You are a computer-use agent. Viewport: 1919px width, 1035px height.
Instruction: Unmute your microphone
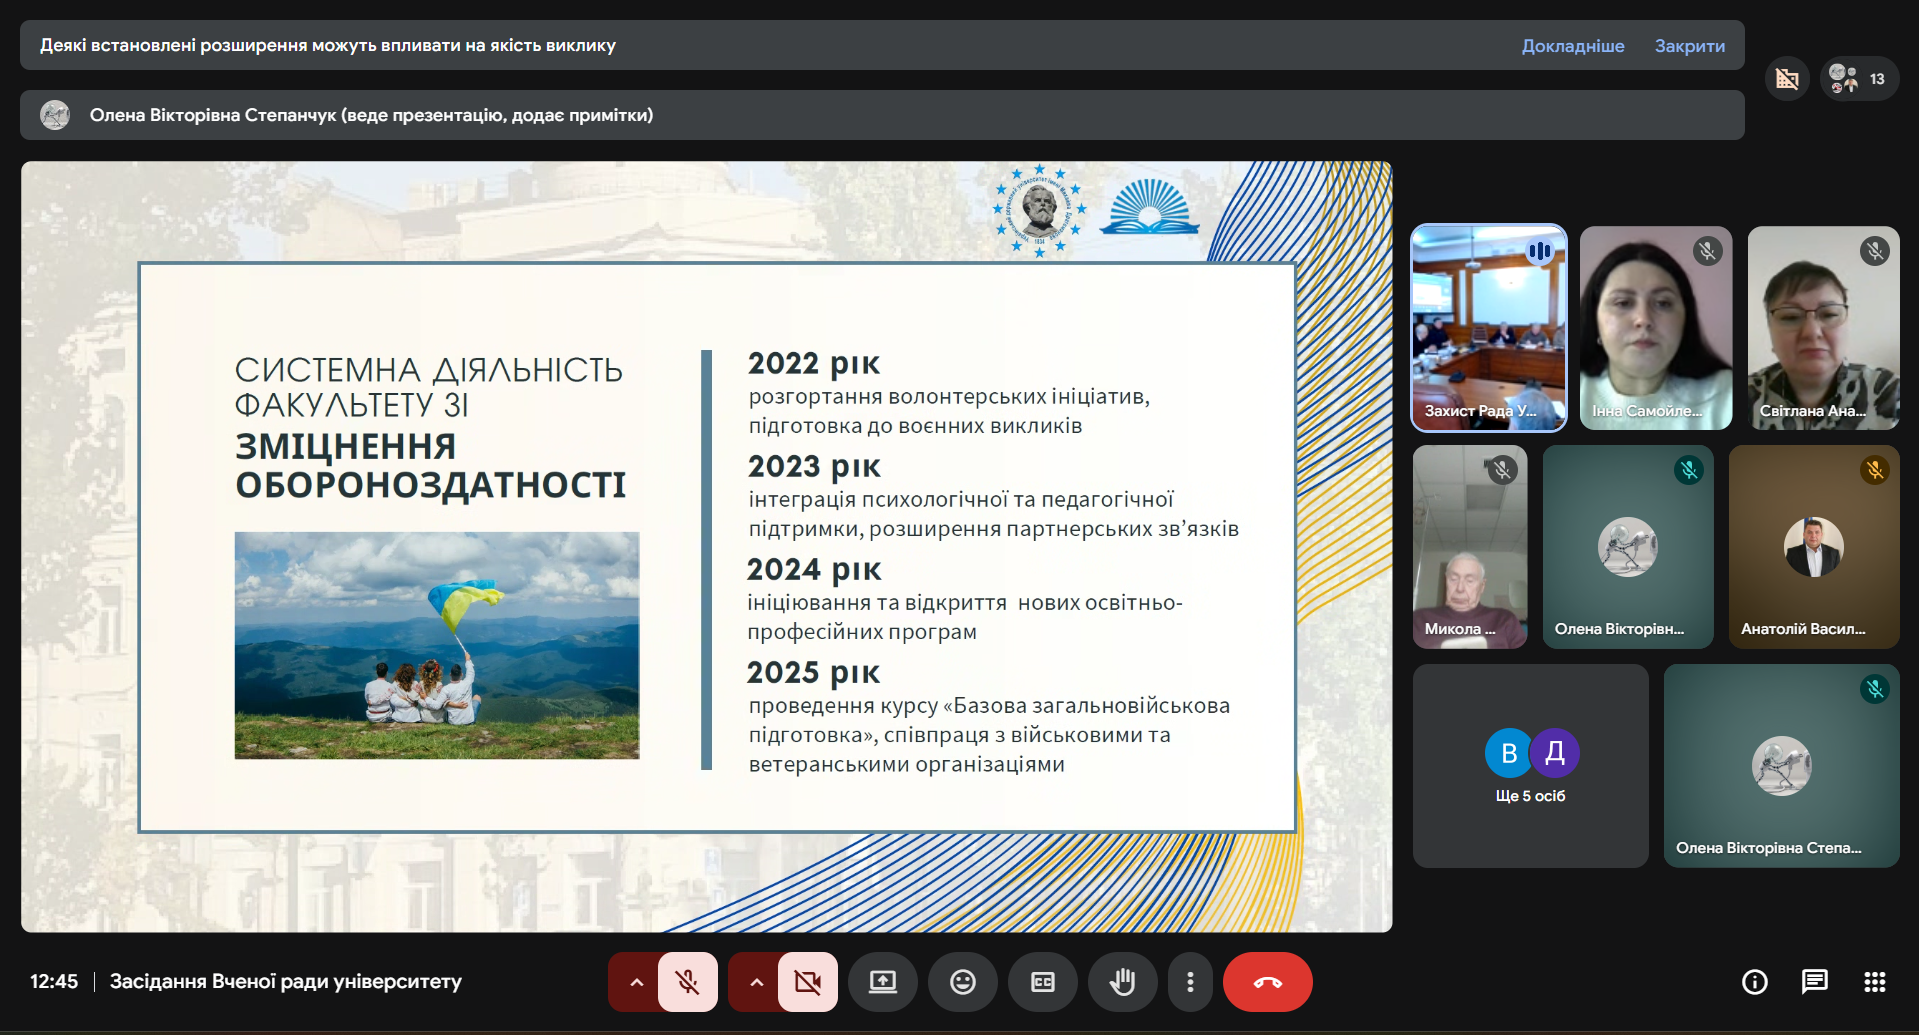tap(687, 982)
